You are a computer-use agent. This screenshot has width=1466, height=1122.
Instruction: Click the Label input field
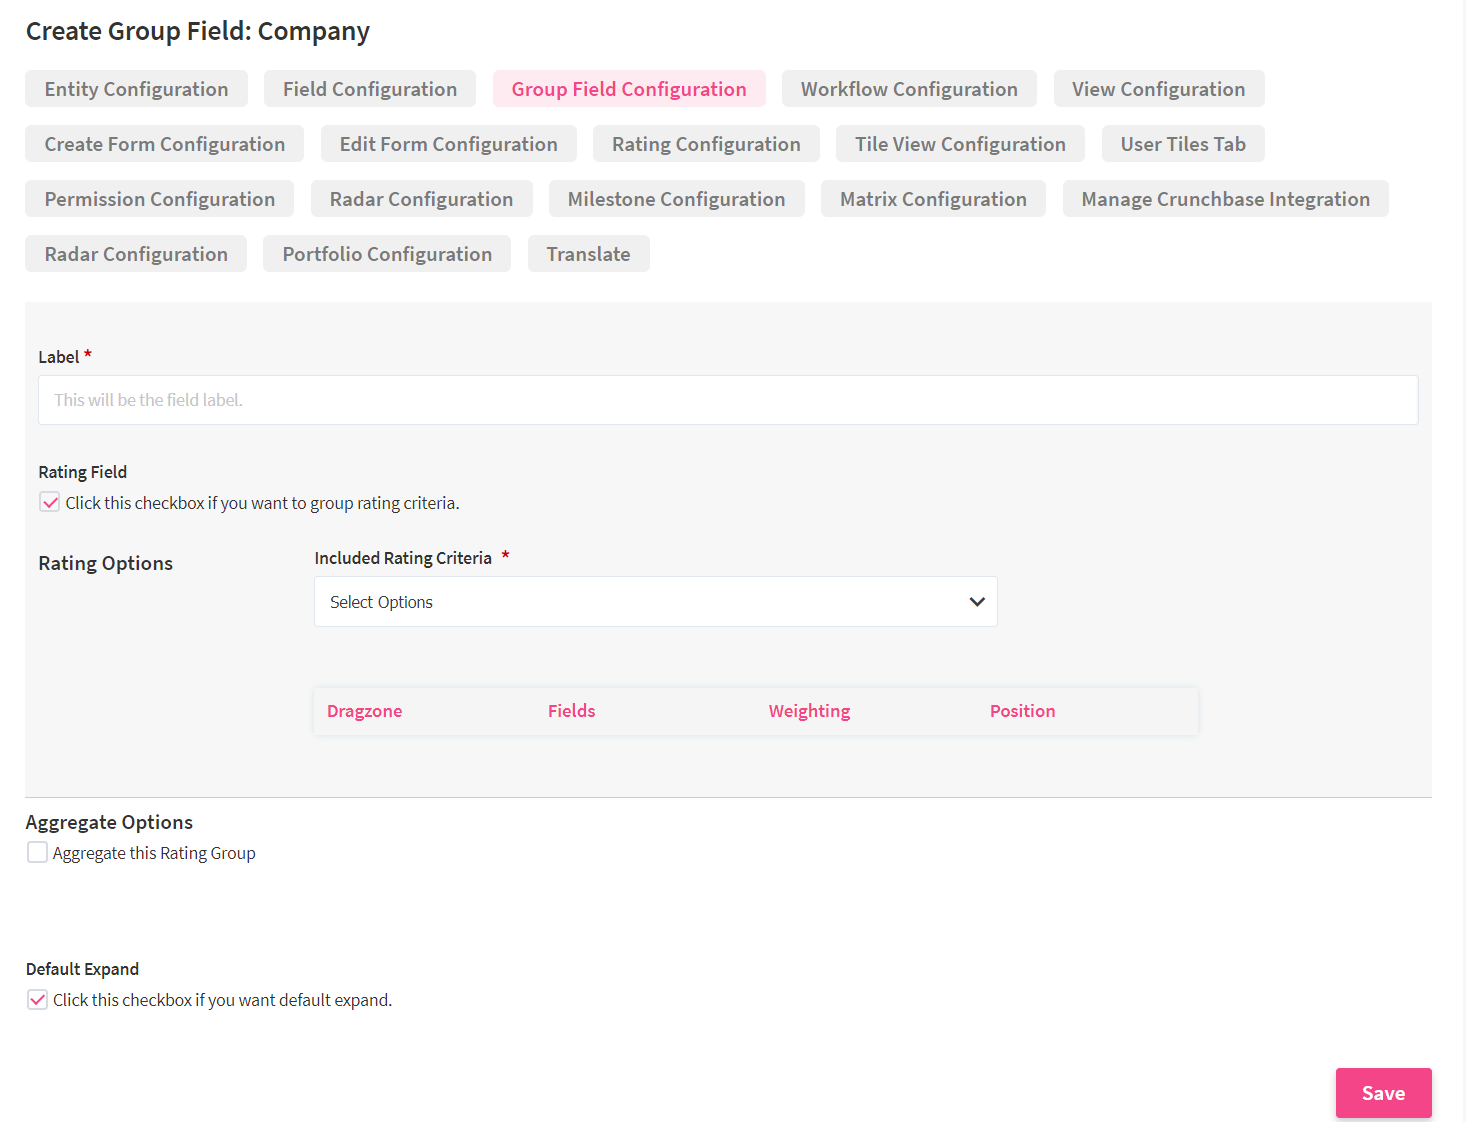727,400
